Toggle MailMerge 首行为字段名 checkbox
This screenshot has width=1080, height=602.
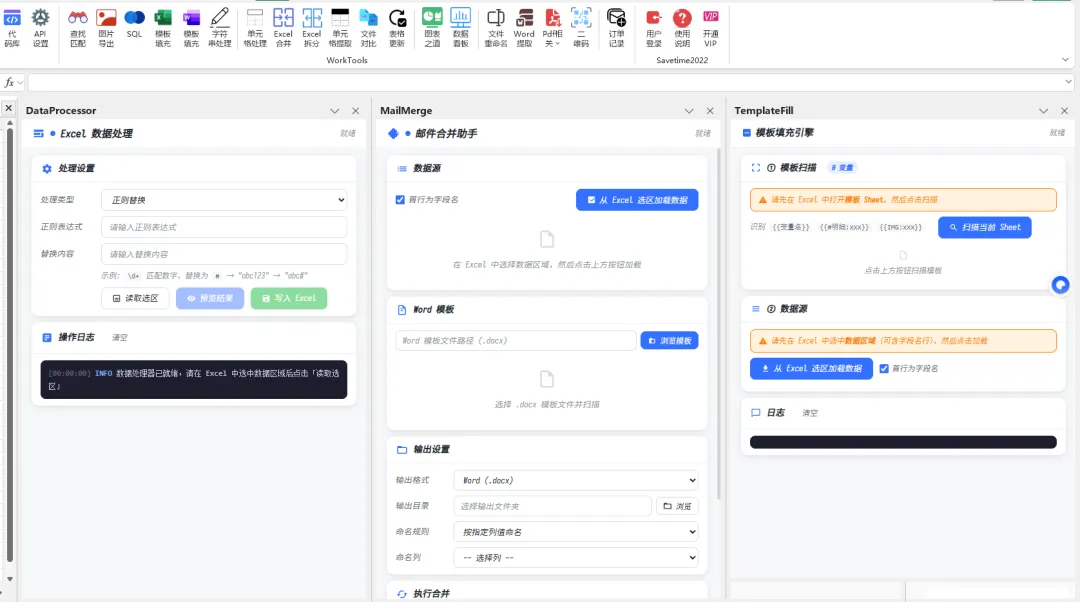tap(400, 200)
